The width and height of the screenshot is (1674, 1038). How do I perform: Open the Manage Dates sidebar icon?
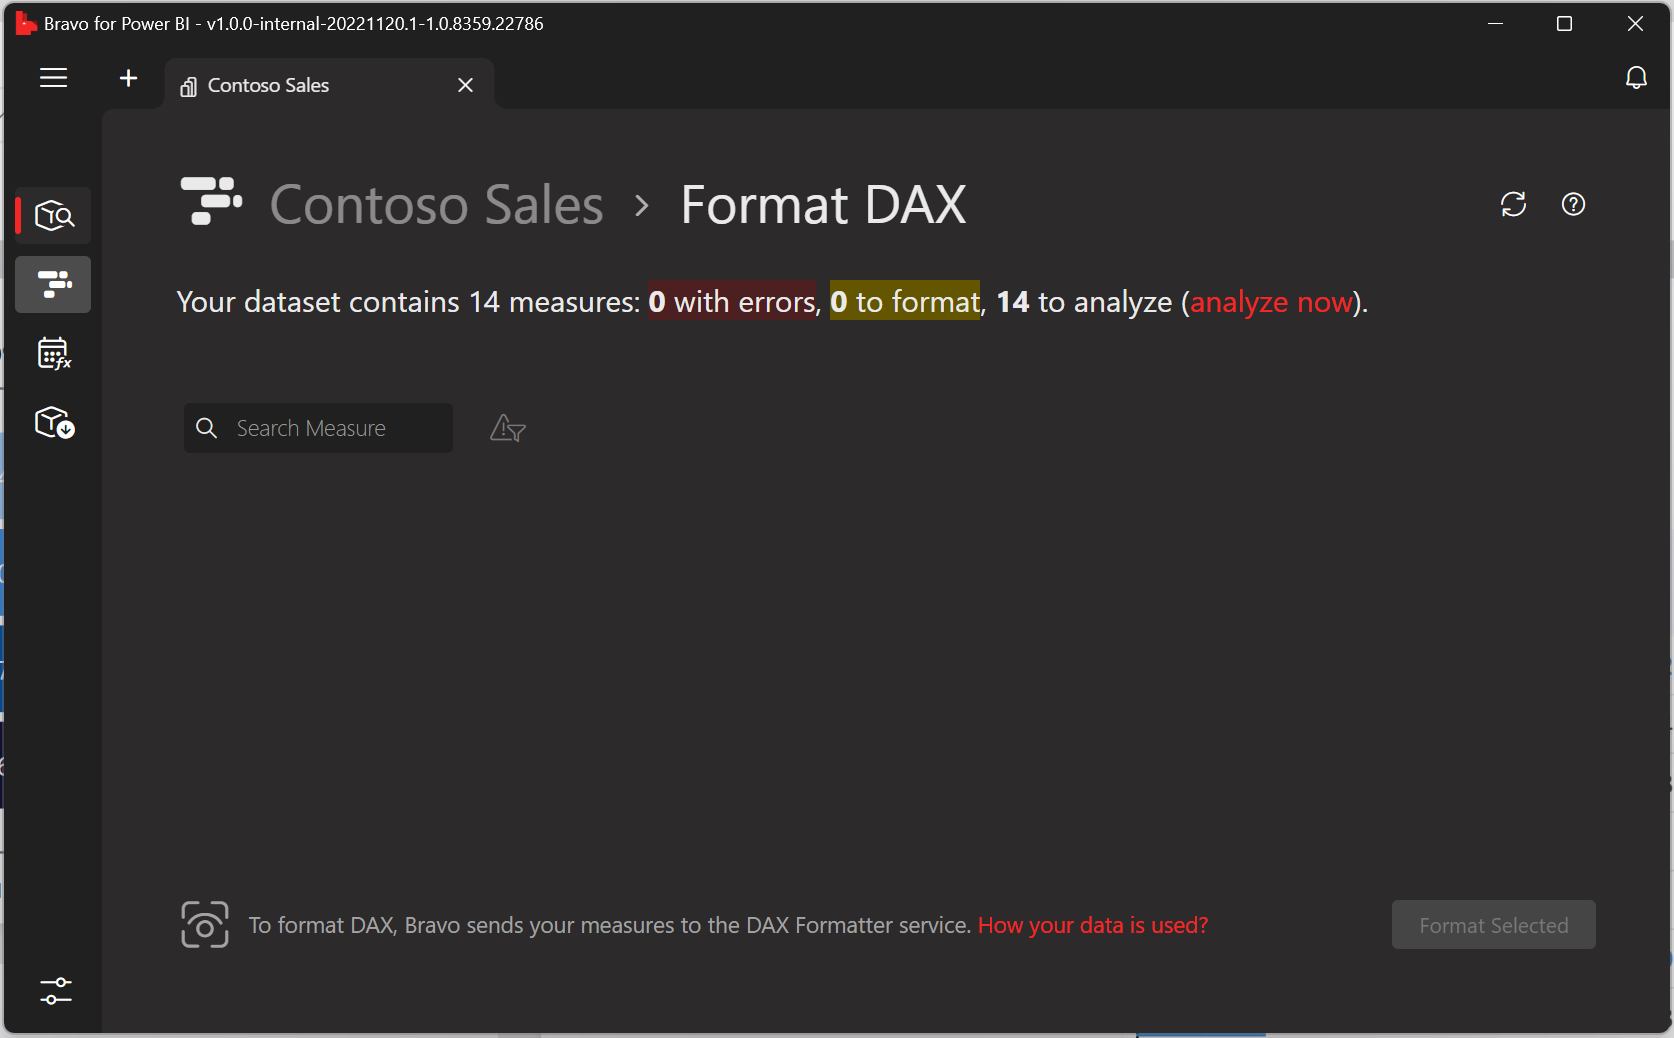click(x=52, y=353)
